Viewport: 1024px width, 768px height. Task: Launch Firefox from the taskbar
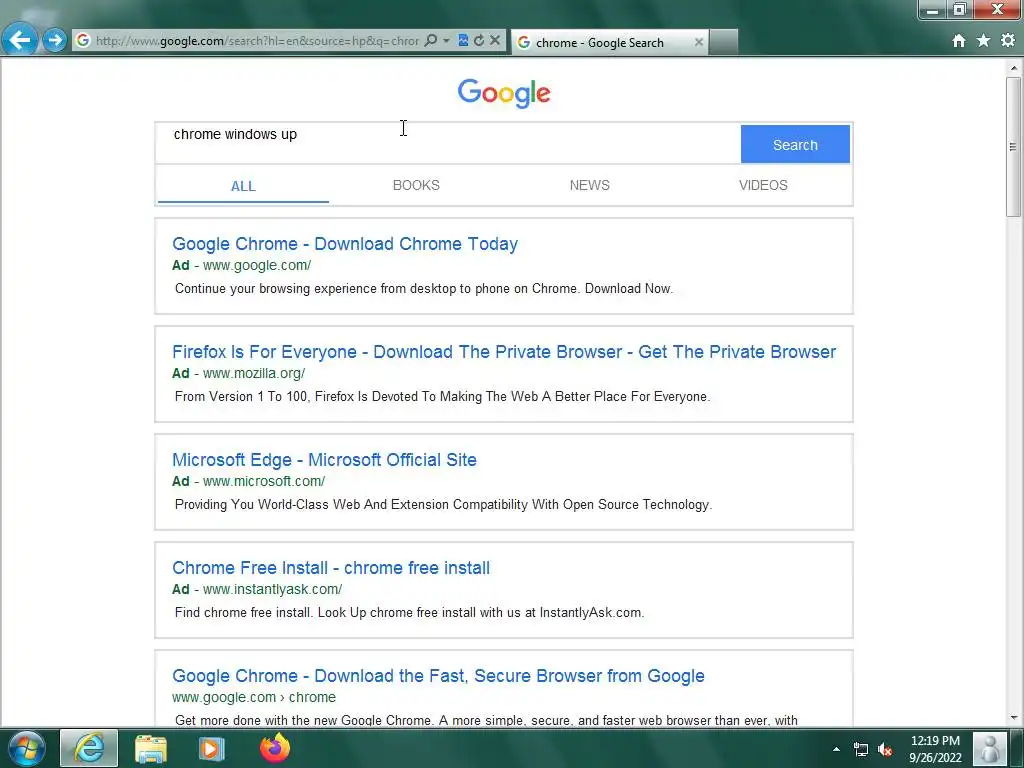[275, 748]
